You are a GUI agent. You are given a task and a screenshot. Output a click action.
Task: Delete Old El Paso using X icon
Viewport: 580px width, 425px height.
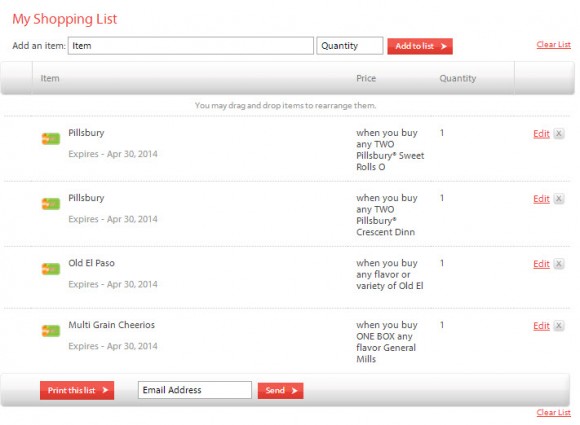pyautogui.click(x=559, y=264)
